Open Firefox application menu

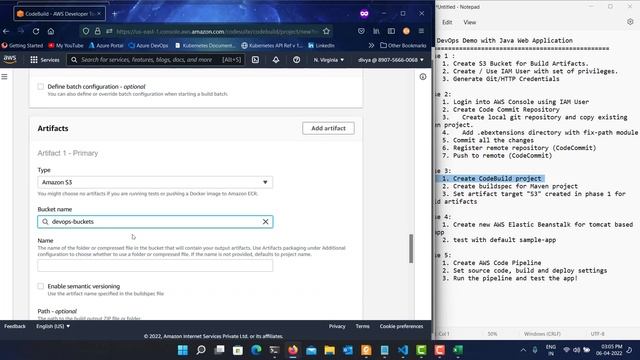(x=421, y=31)
